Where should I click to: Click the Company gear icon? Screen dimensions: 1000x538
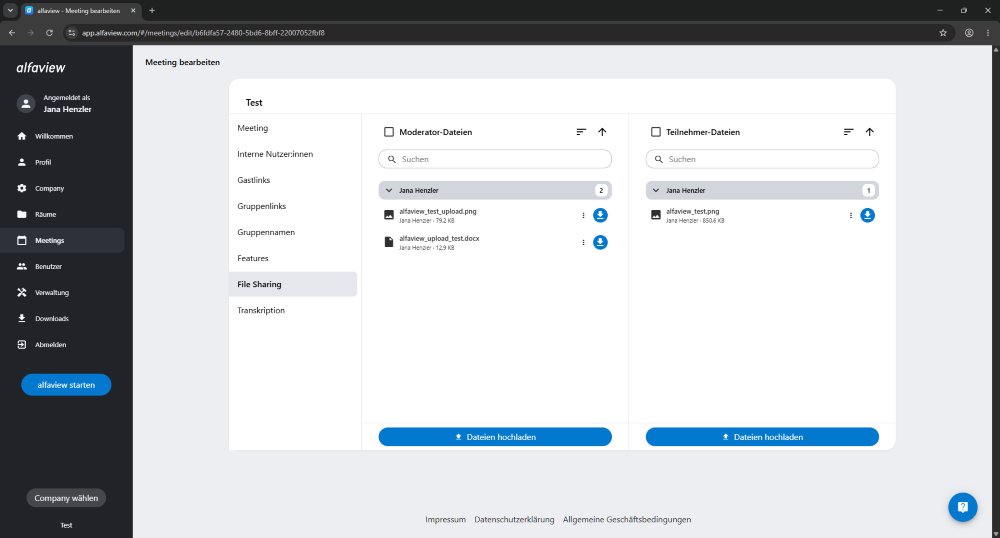tap(22, 188)
